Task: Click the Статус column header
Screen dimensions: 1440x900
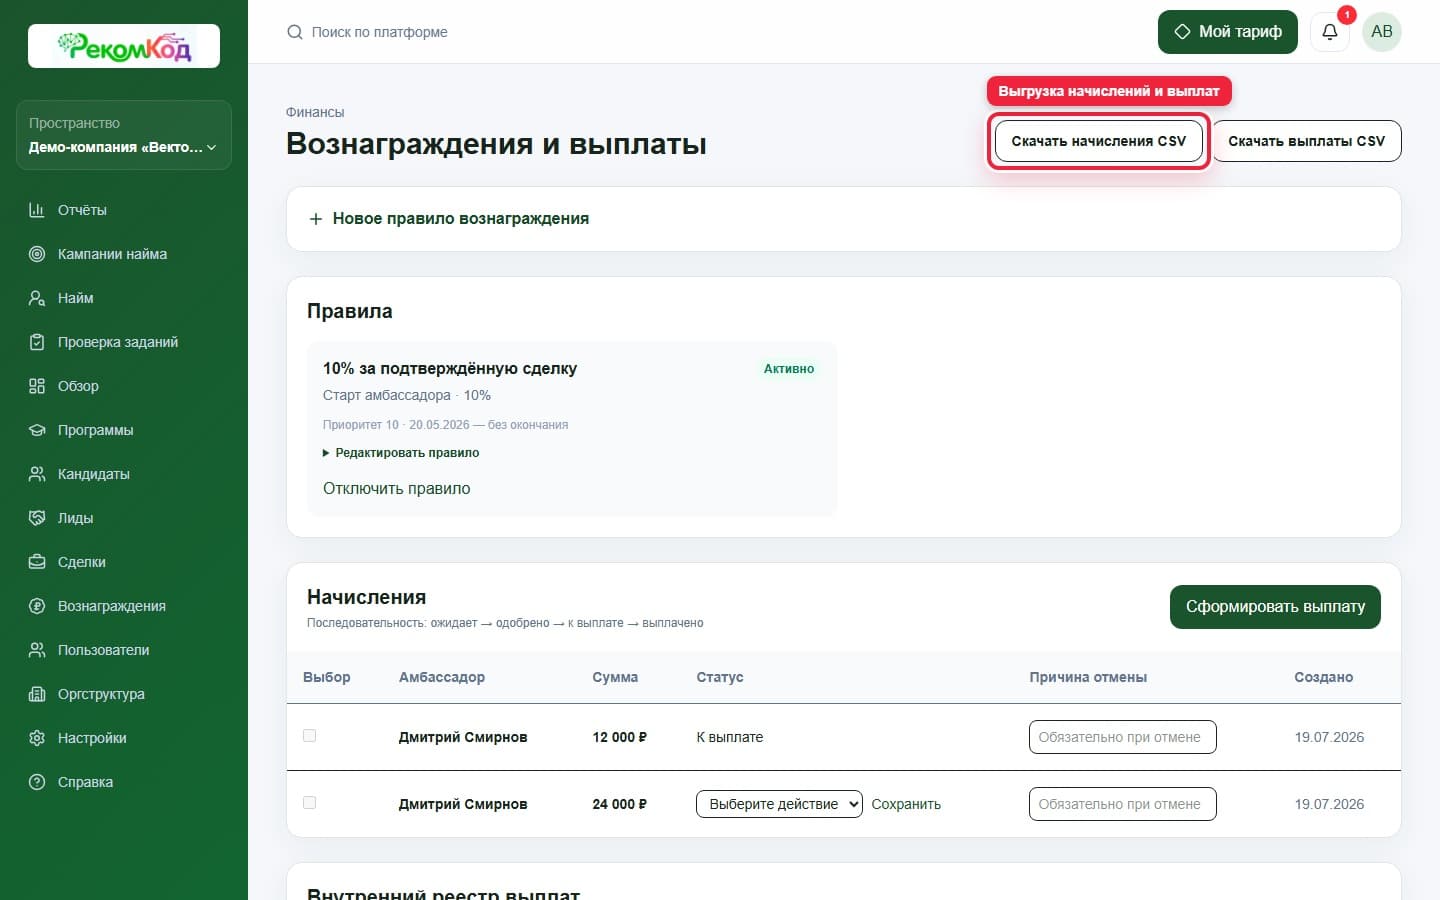Action: (x=720, y=677)
